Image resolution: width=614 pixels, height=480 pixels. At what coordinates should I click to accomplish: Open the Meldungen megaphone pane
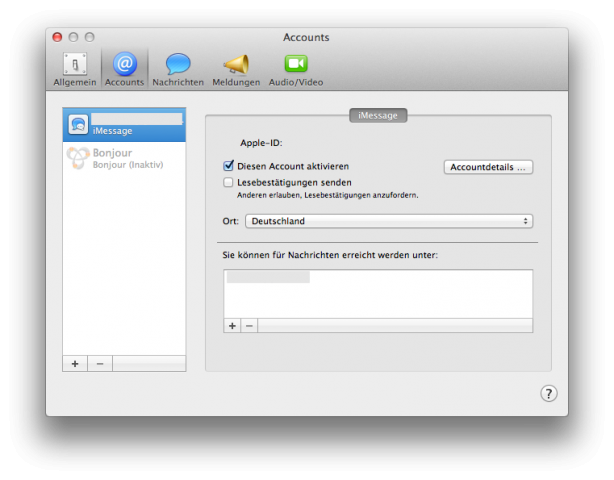pyautogui.click(x=236, y=67)
